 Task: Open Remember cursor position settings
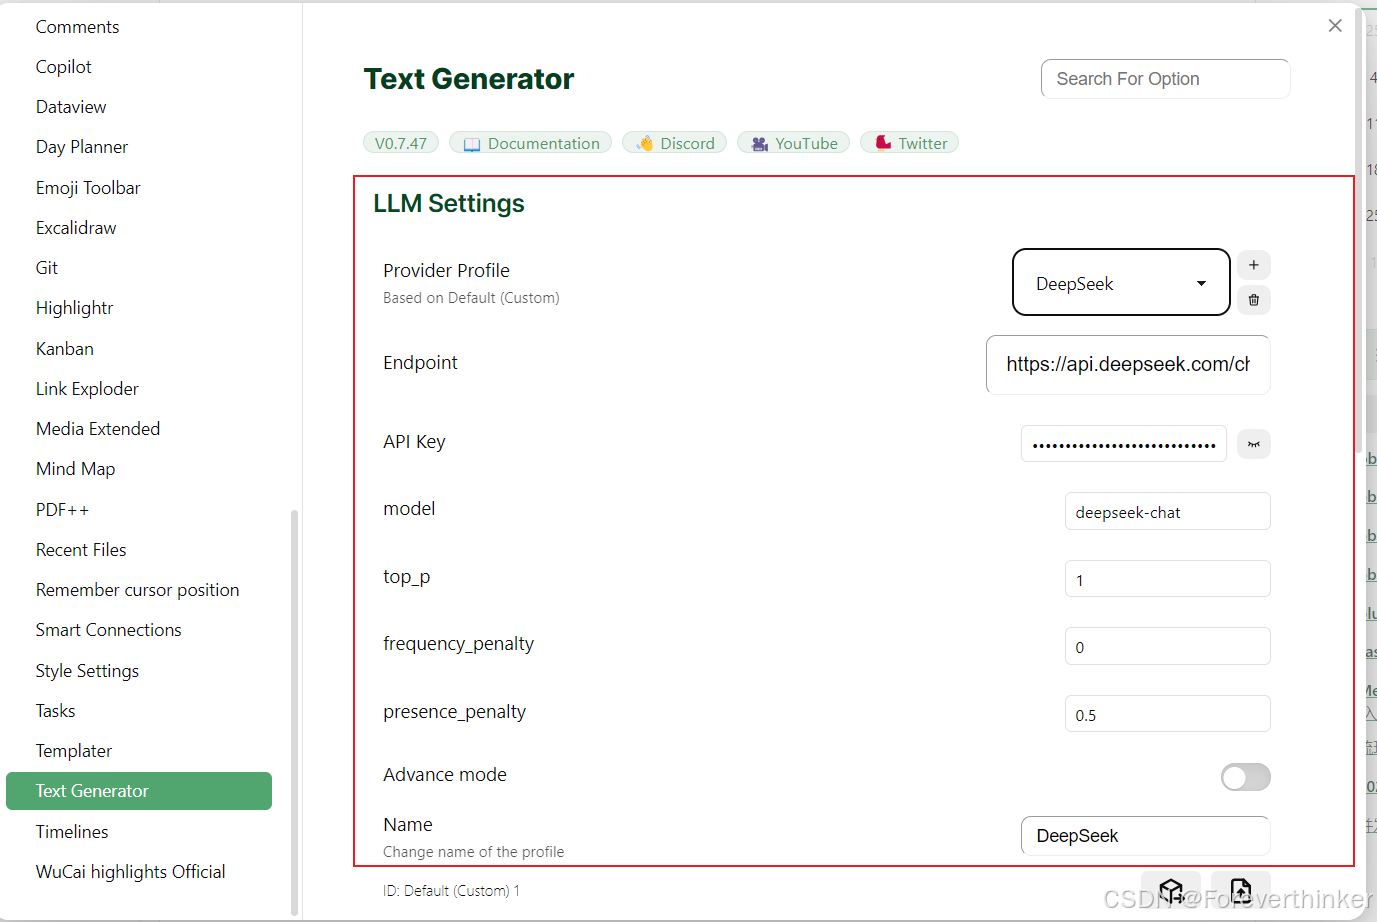pyautogui.click(x=137, y=590)
